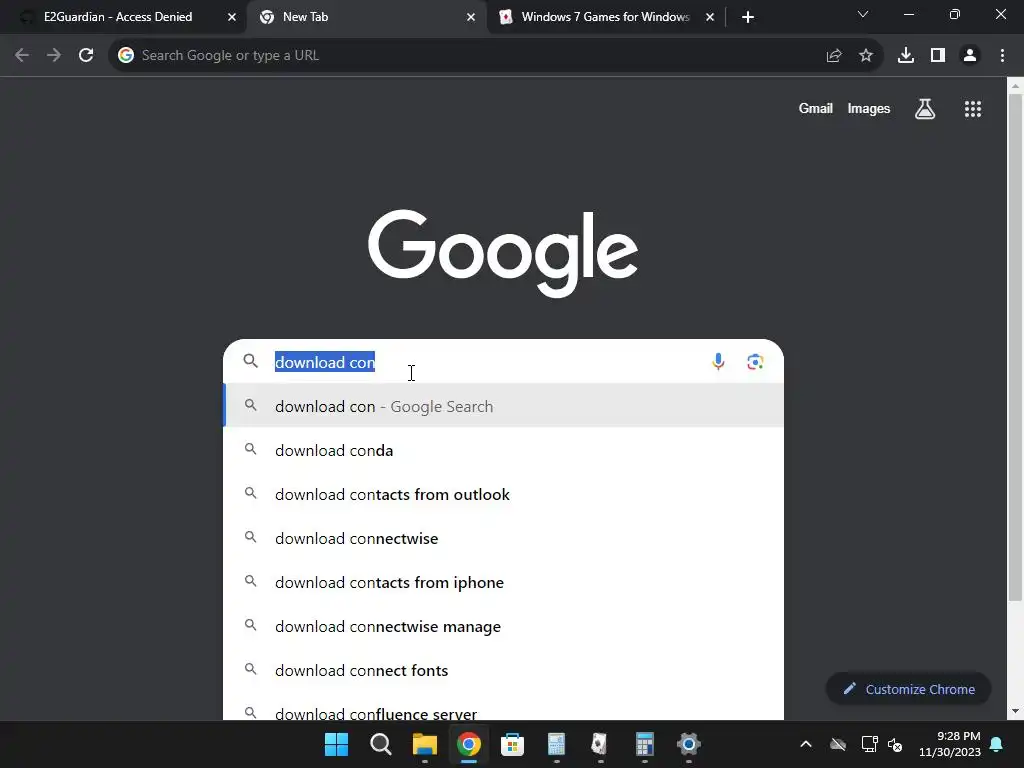Open a new tab with plus button

click(748, 17)
